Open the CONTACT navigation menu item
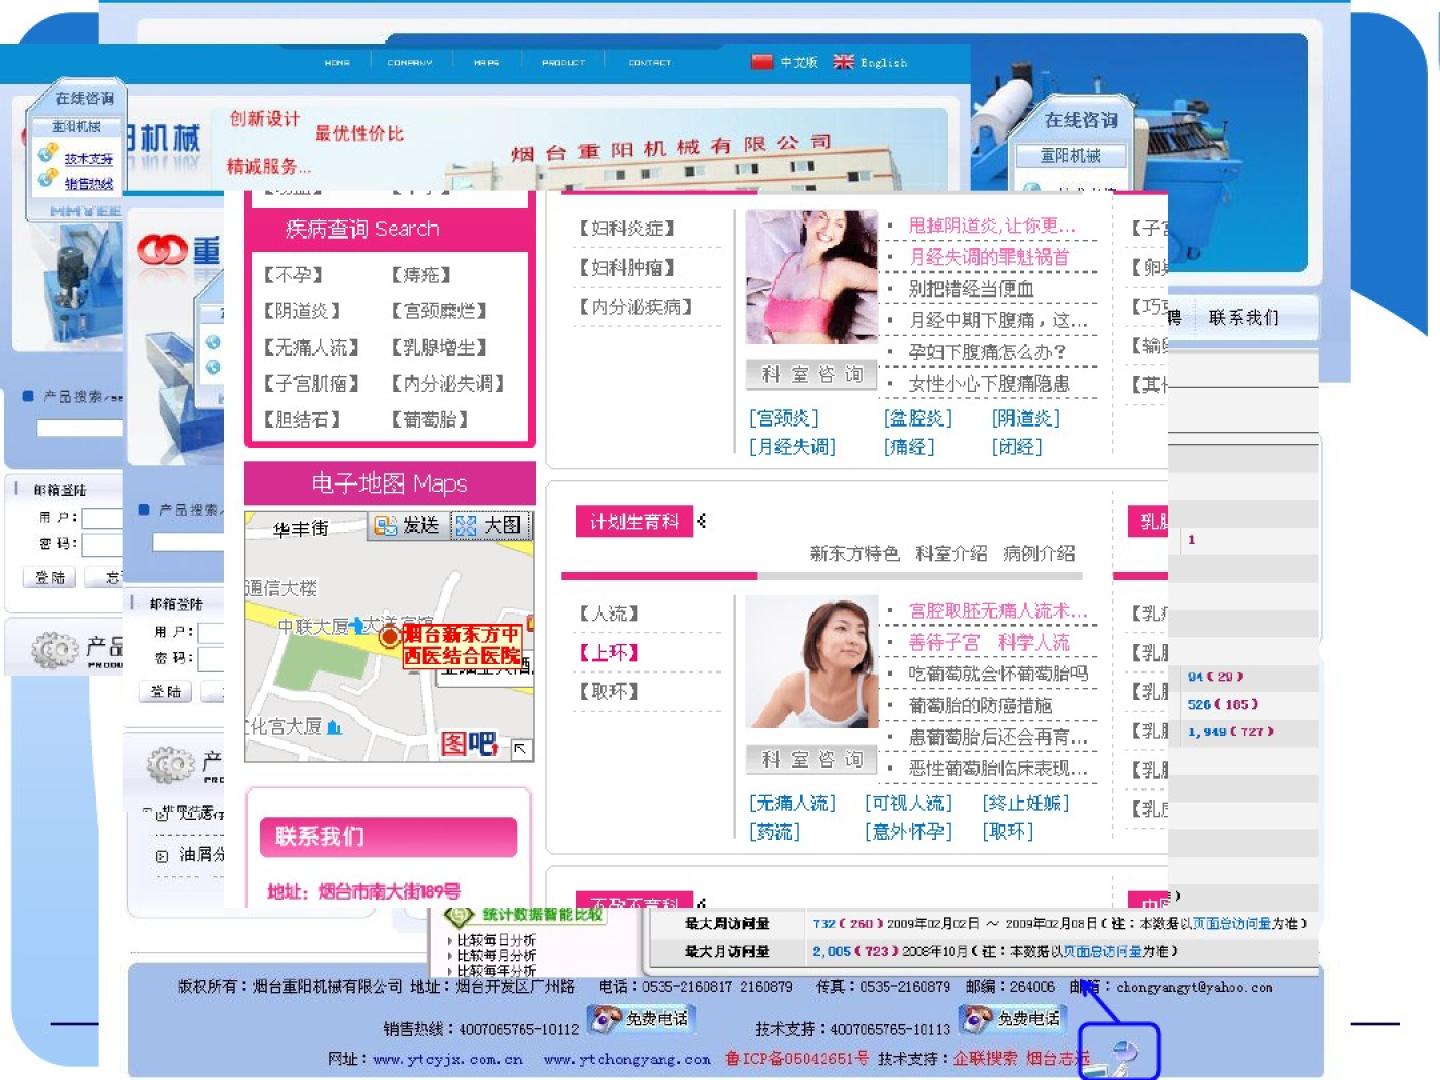1440x1080 pixels. (649, 62)
